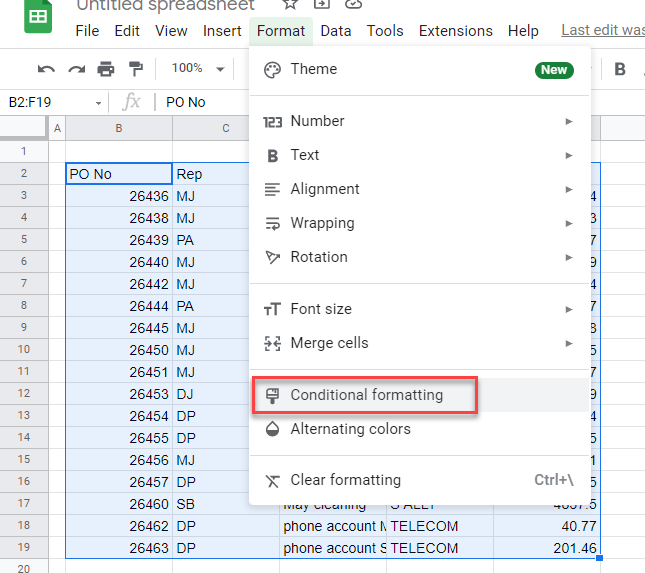
Task: Choose Clear formatting menu entry
Action: pyautogui.click(x=345, y=480)
